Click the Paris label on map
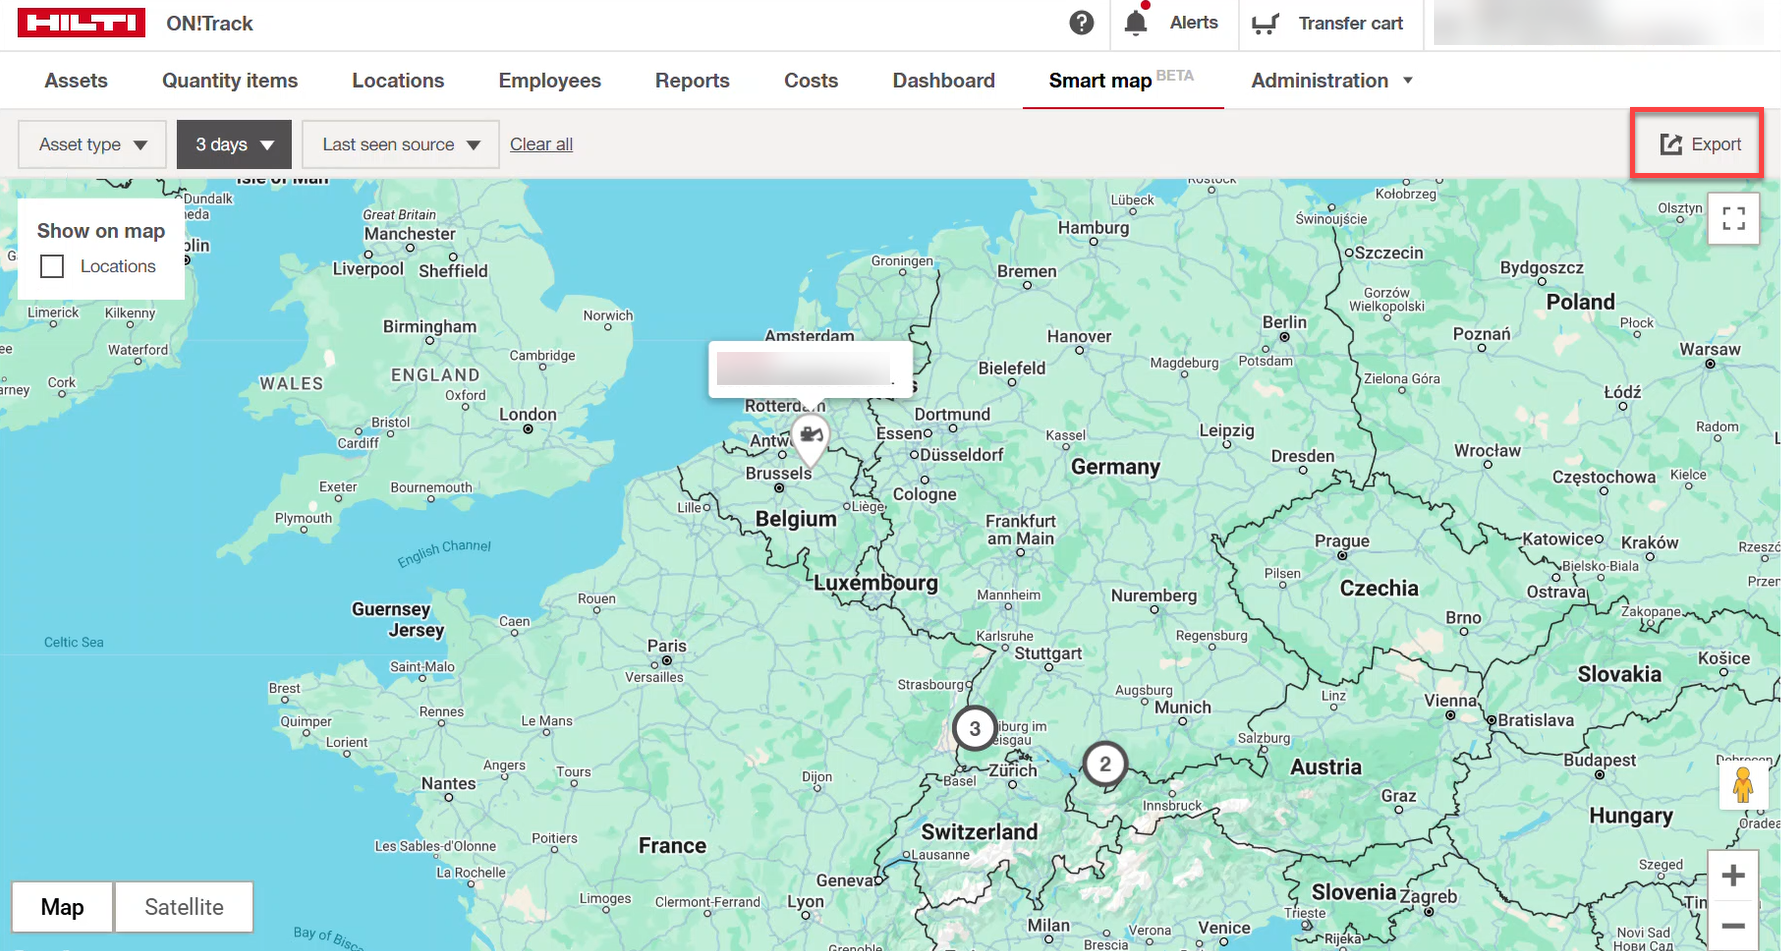 (667, 646)
